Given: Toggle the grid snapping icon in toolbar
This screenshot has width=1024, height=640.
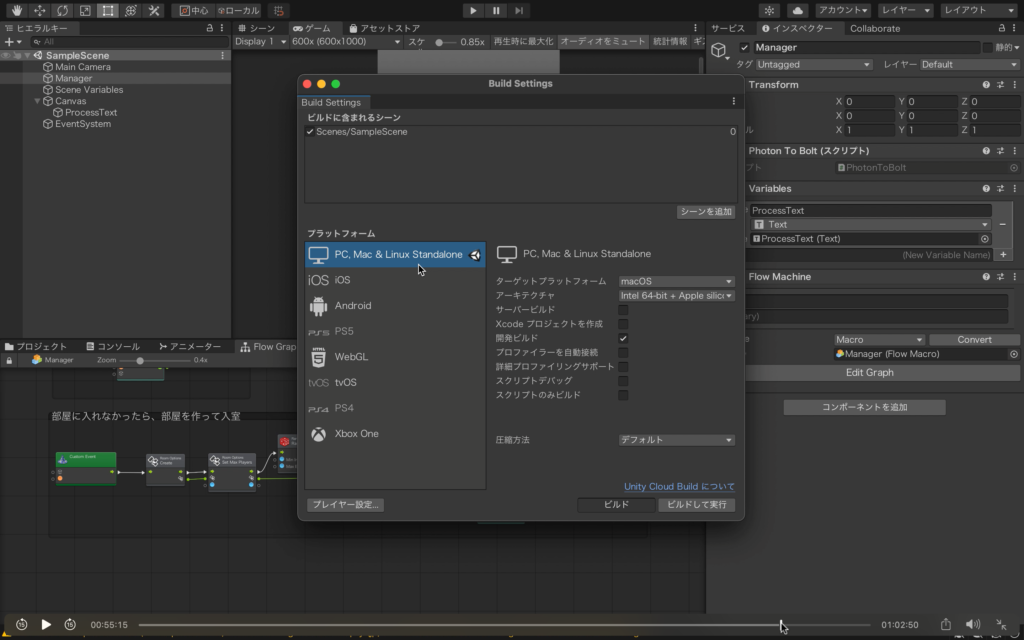Looking at the screenshot, I should [279, 10].
